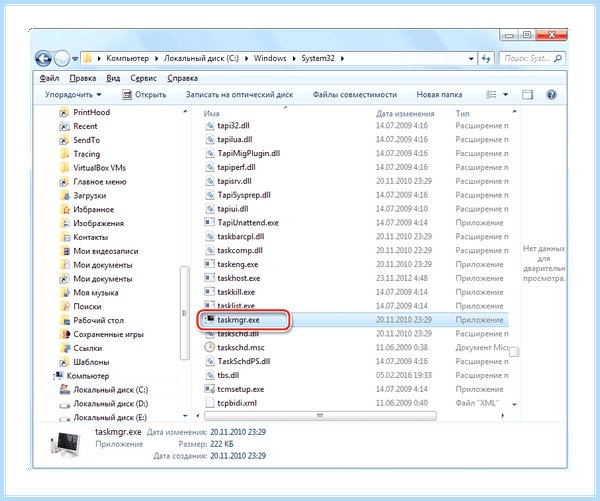The image size is (600, 501).
Task: Click the TapiUnattend.exe file icon
Action: pyautogui.click(x=210, y=222)
